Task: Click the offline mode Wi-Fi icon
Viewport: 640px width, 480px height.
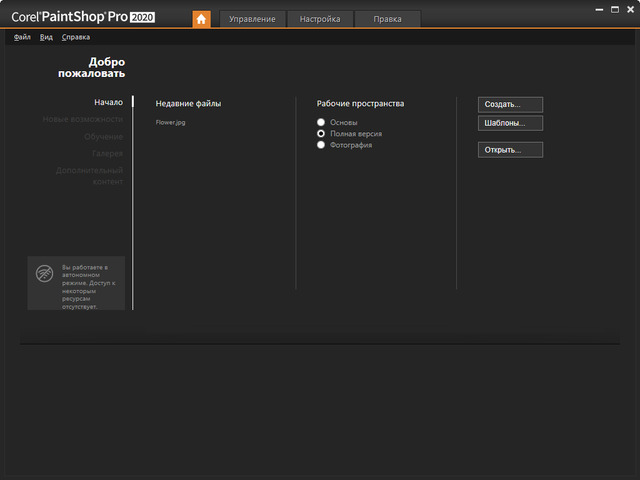Action: click(x=45, y=274)
